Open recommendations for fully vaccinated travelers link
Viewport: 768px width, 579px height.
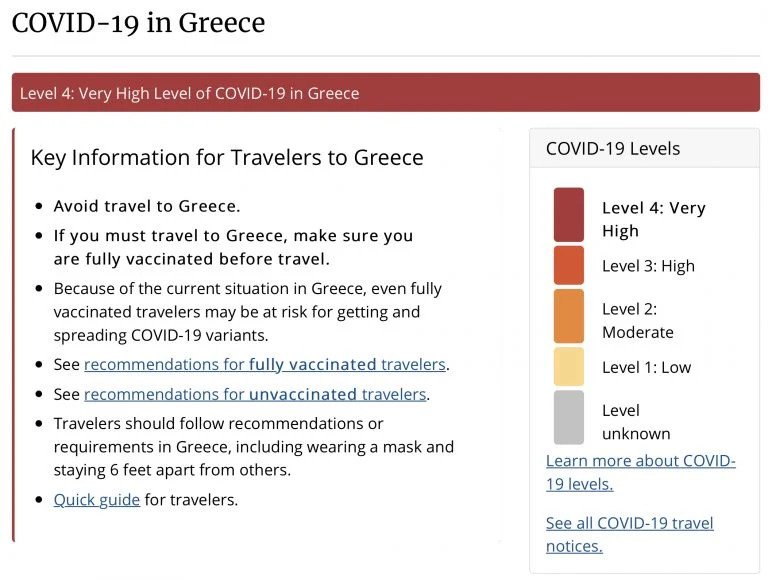tap(265, 364)
